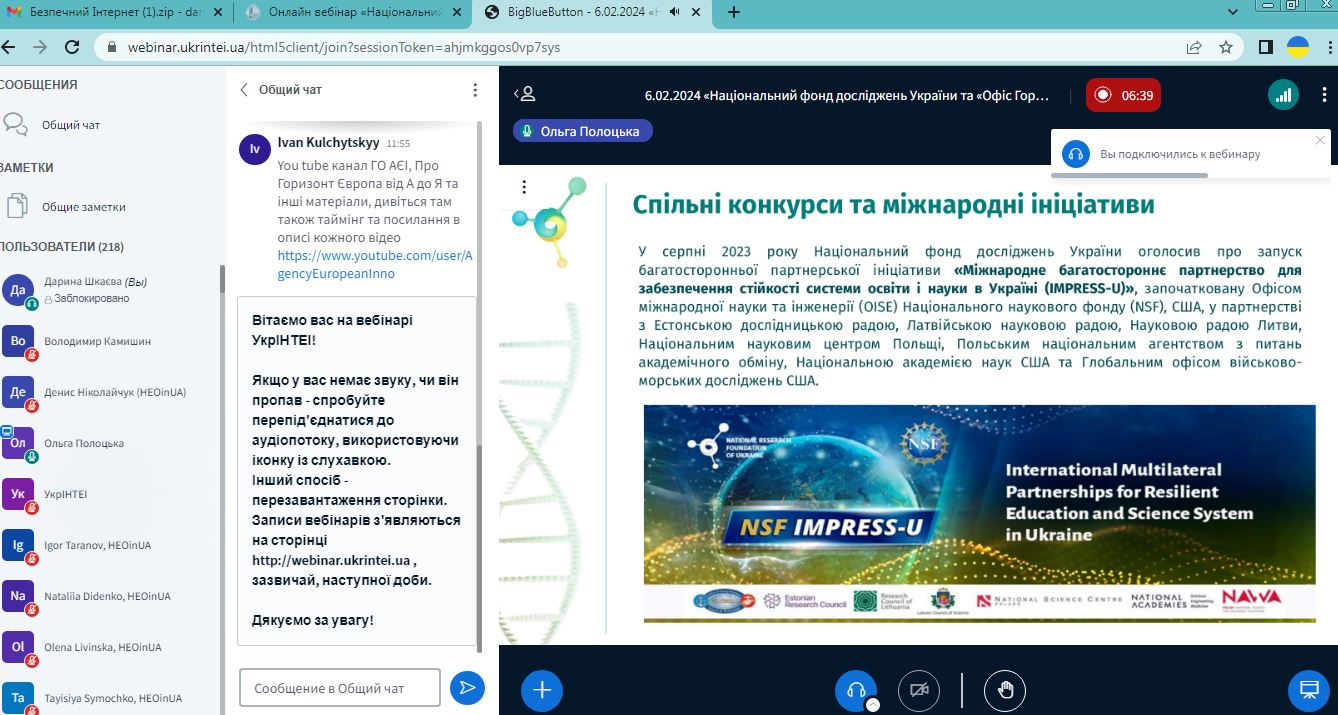Screen dimensions: 1338x715
Task: Bookmark this page with the star
Action: click(1226, 47)
